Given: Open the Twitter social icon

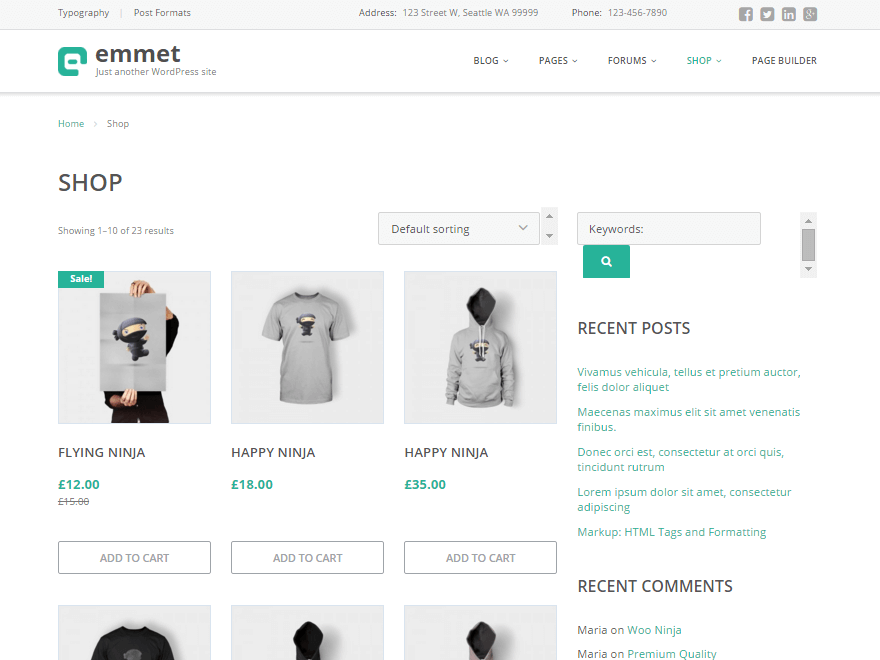Looking at the screenshot, I should [767, 14].
